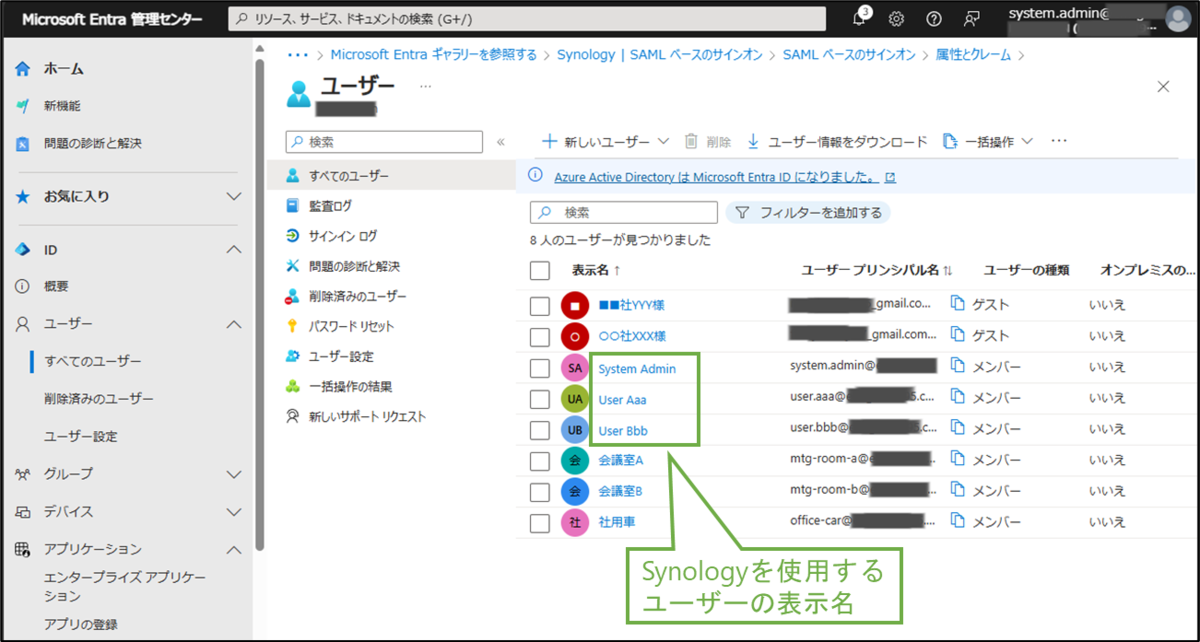Open the help question mark icon

click(934, 19)
